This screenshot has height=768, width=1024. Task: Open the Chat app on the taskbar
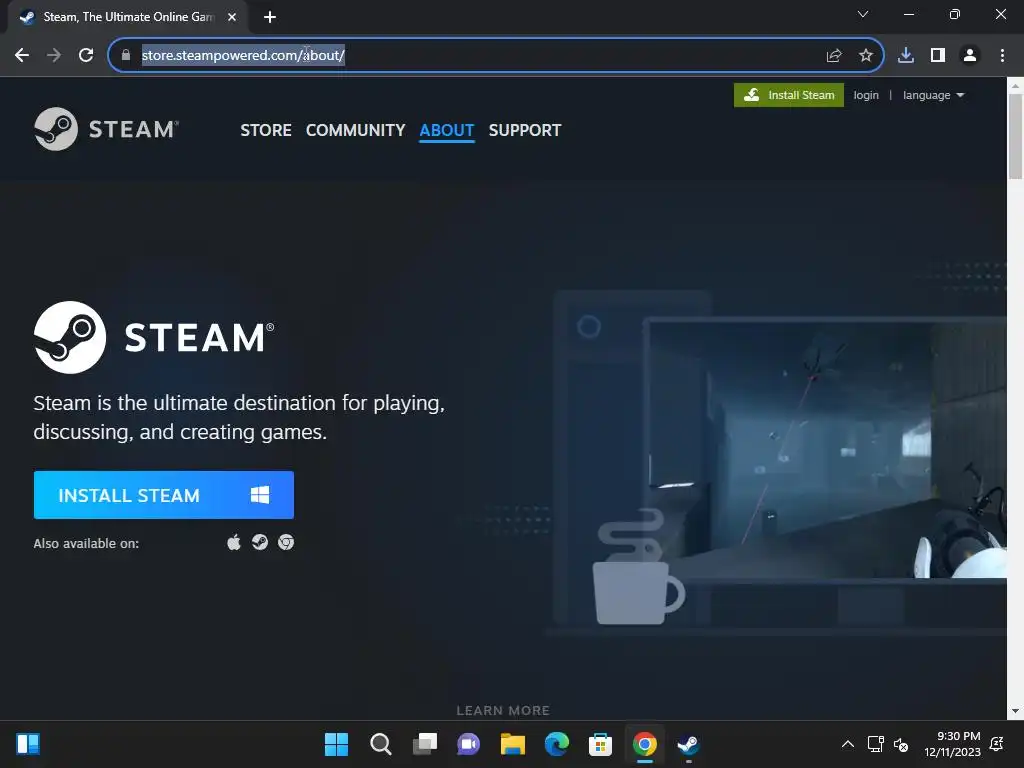468,744
